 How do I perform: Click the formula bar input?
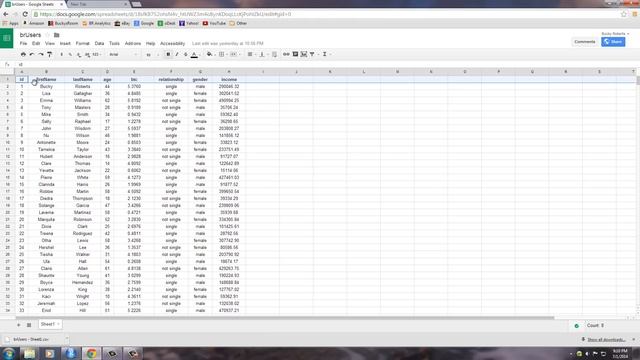[327, 64]
